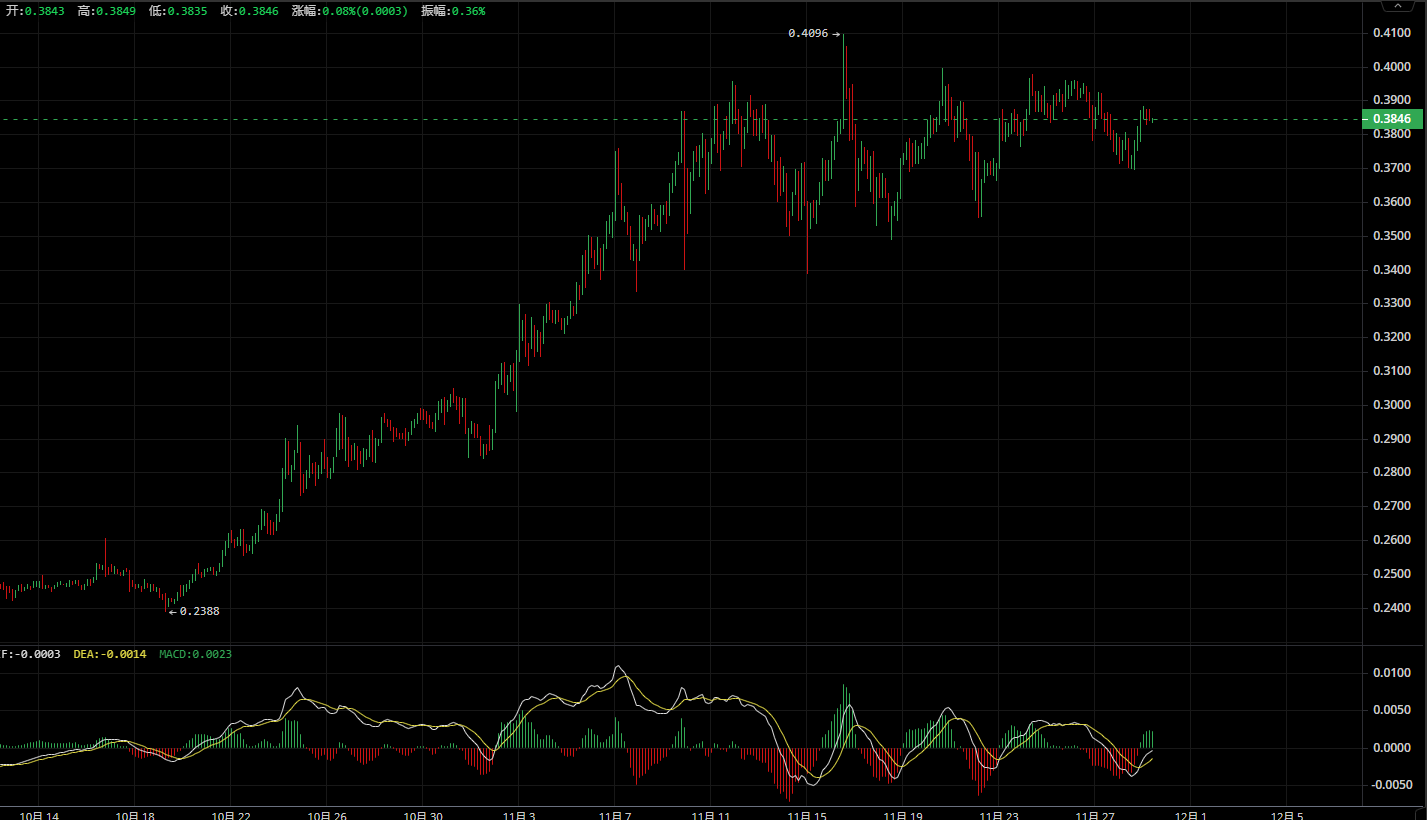This screenshot has height=820, width=1427.
Task: Click the 10月 22 date label
Action: [x=231, y=815]
